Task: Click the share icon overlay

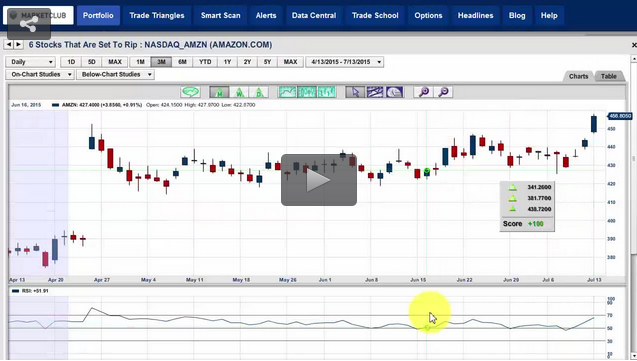Action: 29,24
